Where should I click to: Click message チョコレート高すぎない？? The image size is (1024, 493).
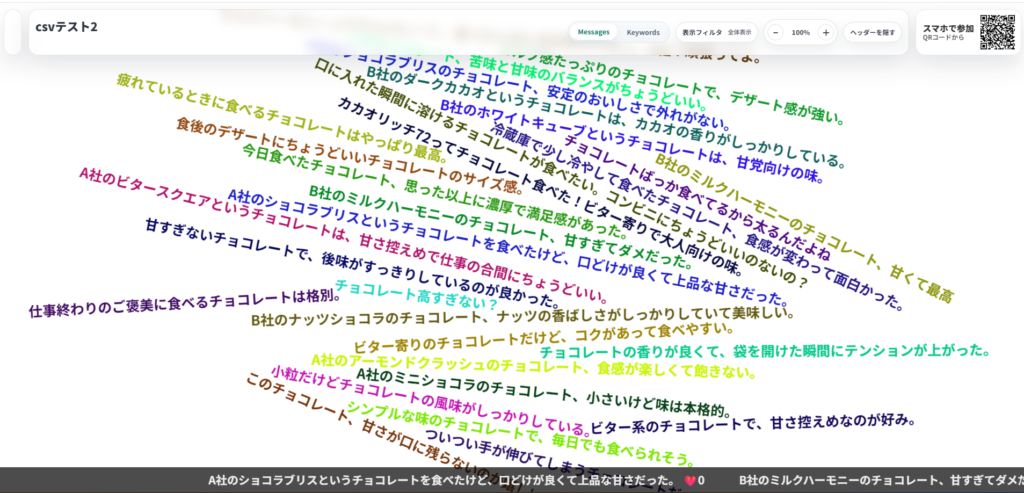416,295
